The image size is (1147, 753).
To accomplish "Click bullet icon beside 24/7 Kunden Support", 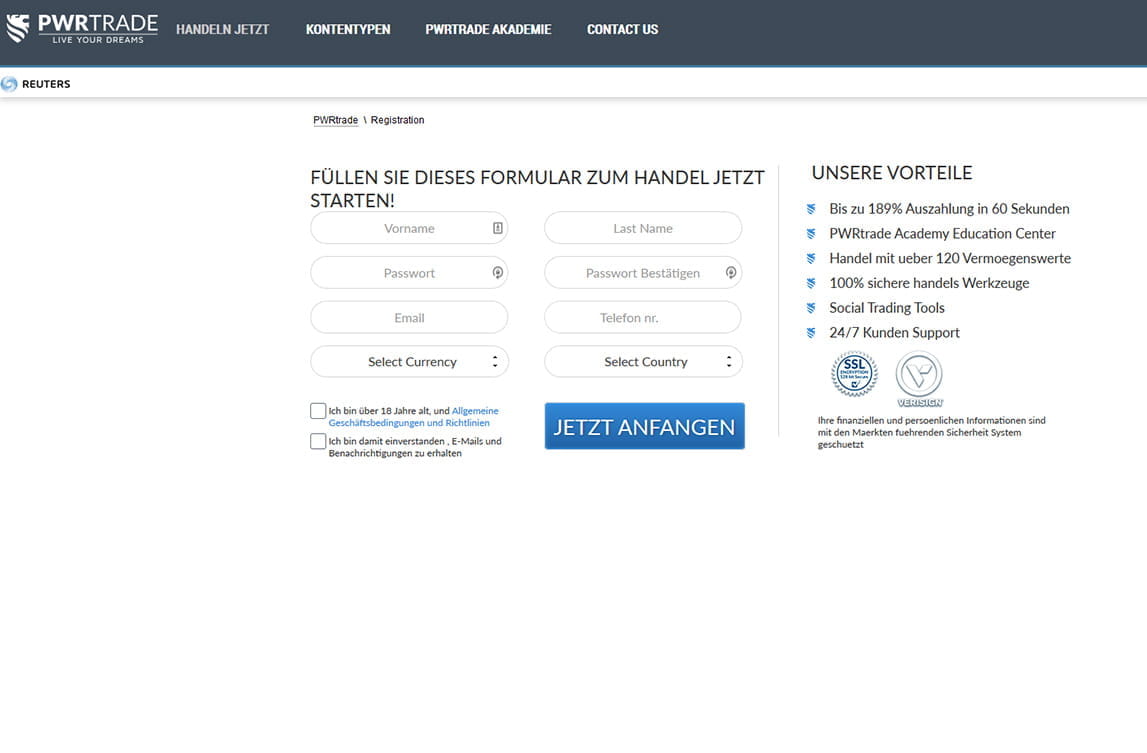I will (811, 333).
